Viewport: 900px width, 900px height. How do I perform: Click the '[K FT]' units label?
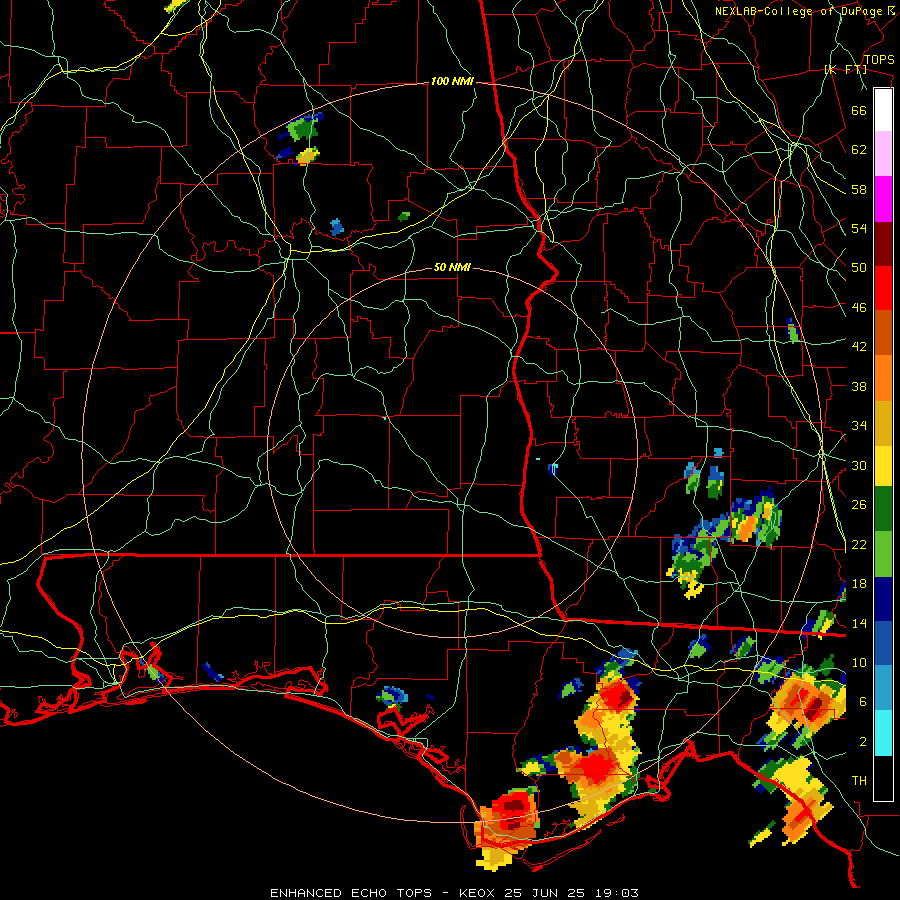click(x=845, y=69)
